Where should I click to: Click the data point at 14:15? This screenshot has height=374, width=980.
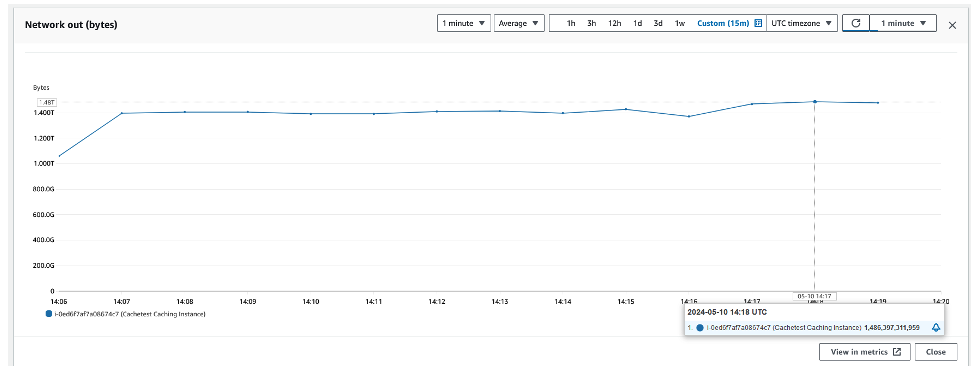click(626, 109)
